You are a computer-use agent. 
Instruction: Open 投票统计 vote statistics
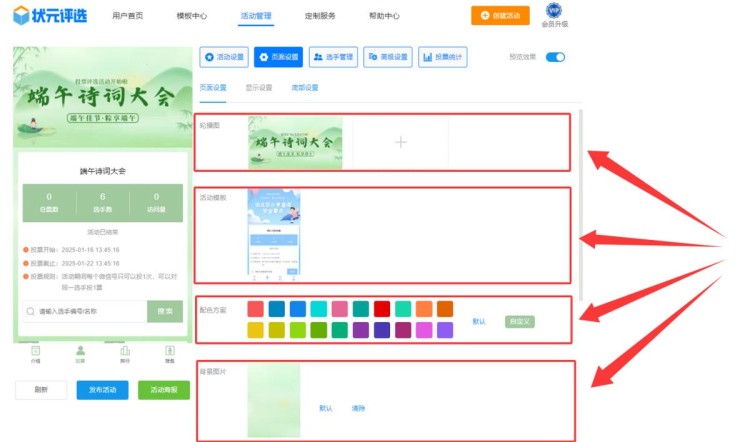[442, 57]
